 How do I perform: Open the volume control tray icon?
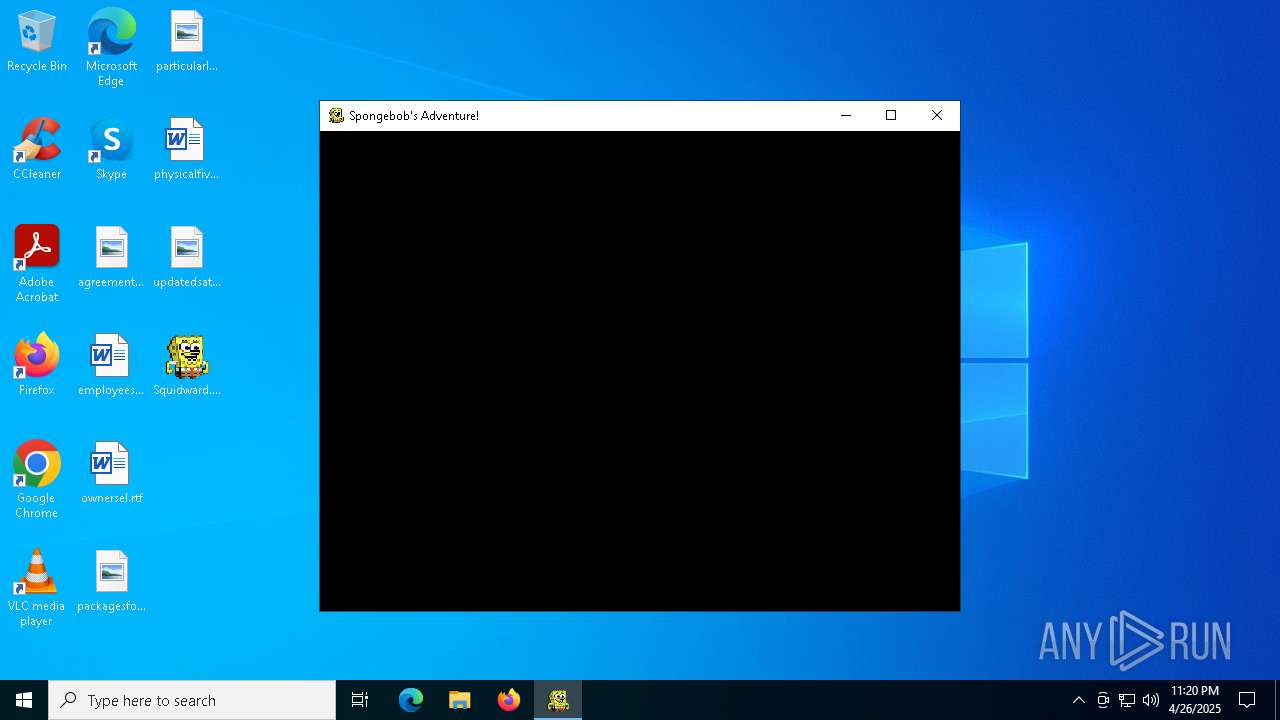(x=1151, y=700)
